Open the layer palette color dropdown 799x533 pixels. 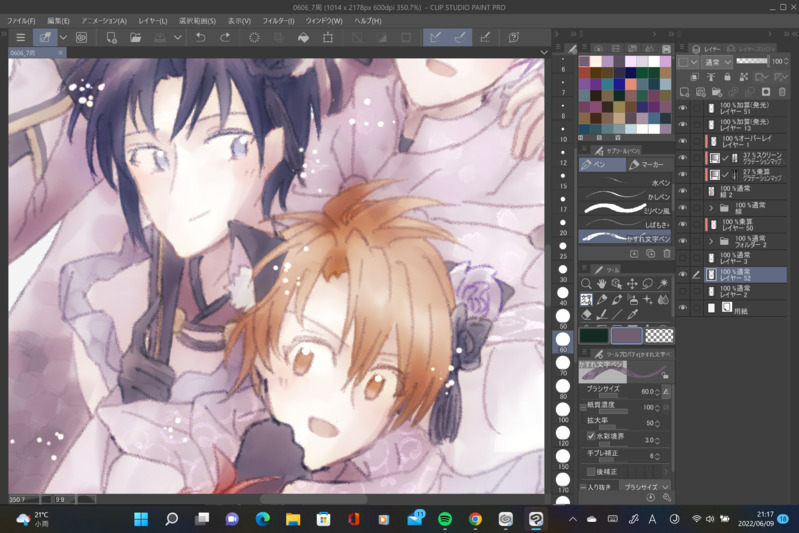pyautogui.click(x=688, y=62)
